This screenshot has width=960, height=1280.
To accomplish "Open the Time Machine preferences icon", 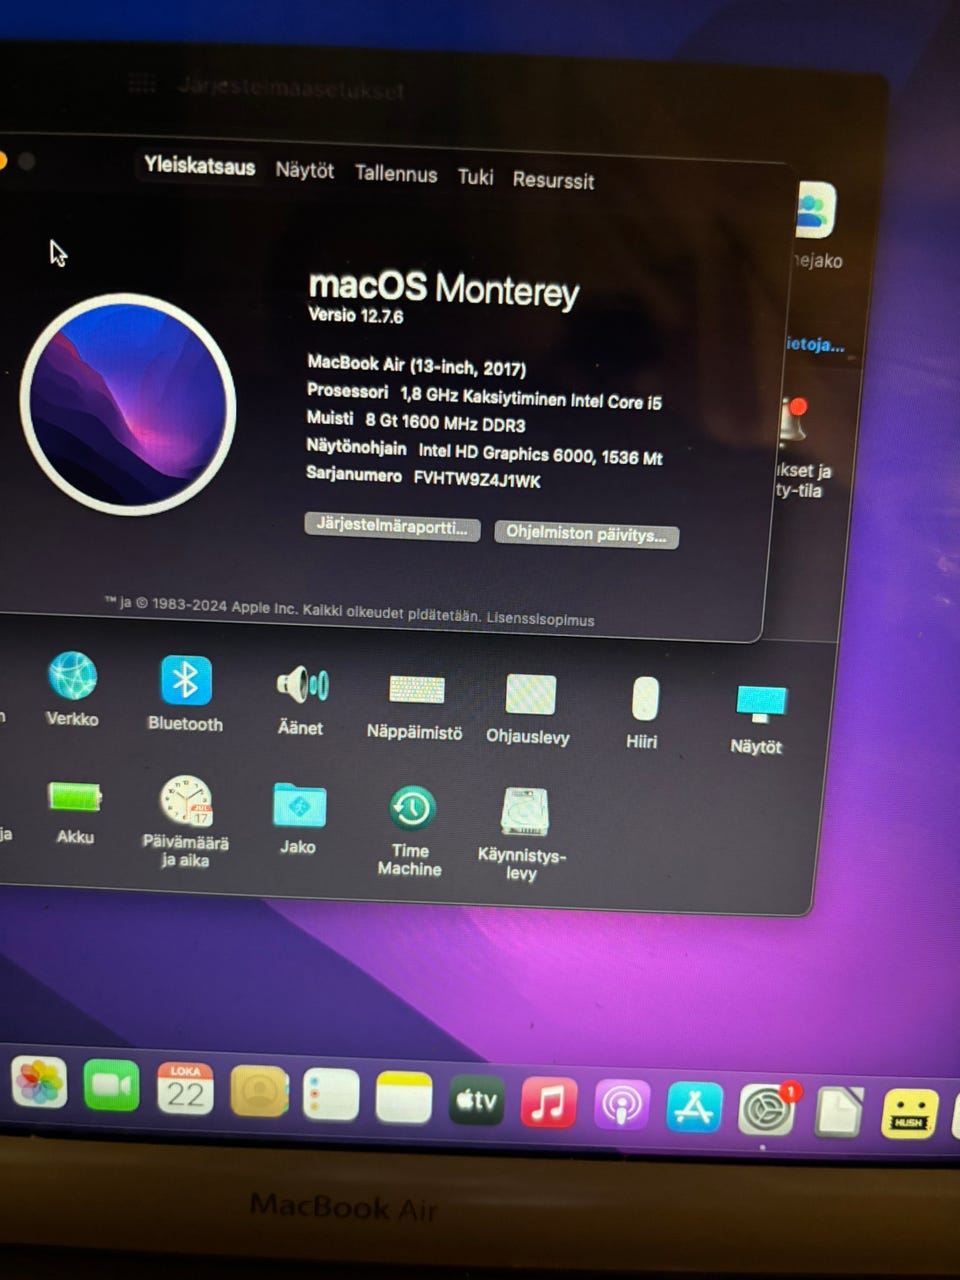I will click(411, 809).
